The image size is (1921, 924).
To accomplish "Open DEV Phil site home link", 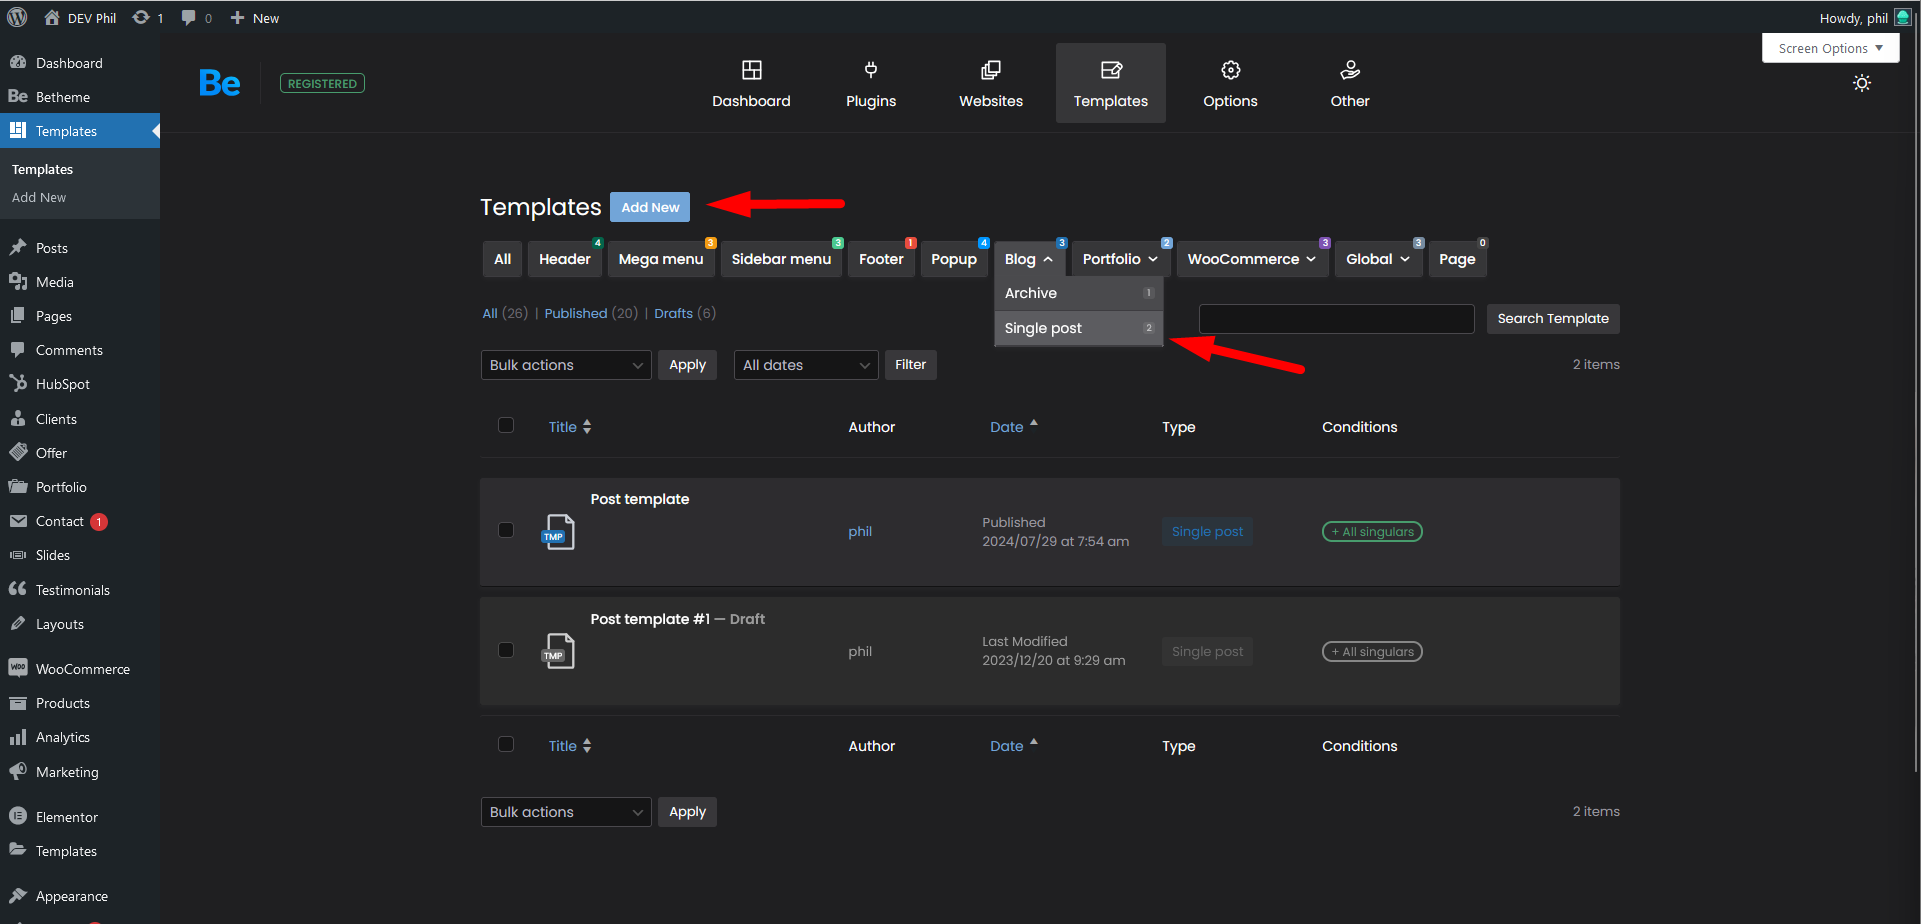I will click(x=80, y=18).
